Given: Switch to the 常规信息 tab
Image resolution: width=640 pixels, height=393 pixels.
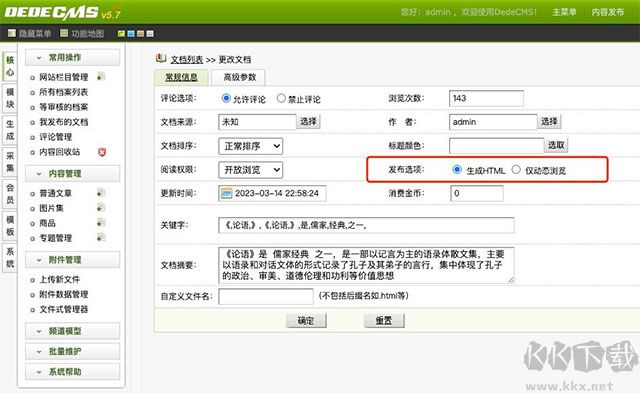Looking at the screenshot, I should point(181,77).
